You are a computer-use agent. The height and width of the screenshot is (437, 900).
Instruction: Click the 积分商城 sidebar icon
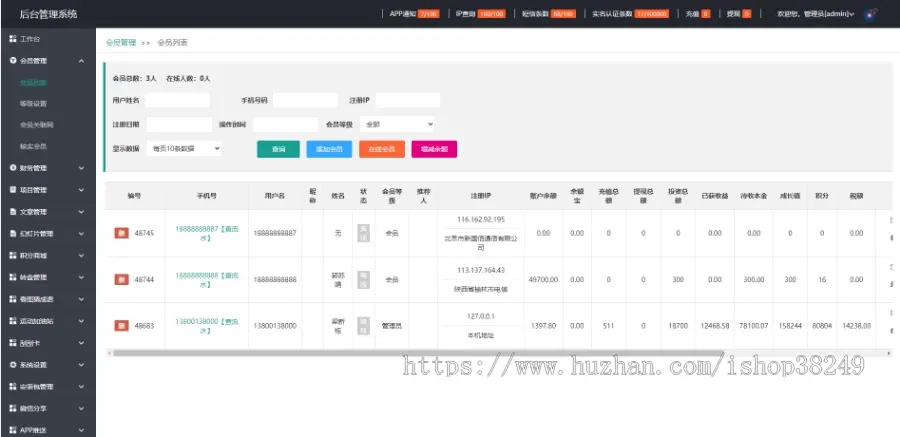13,255
